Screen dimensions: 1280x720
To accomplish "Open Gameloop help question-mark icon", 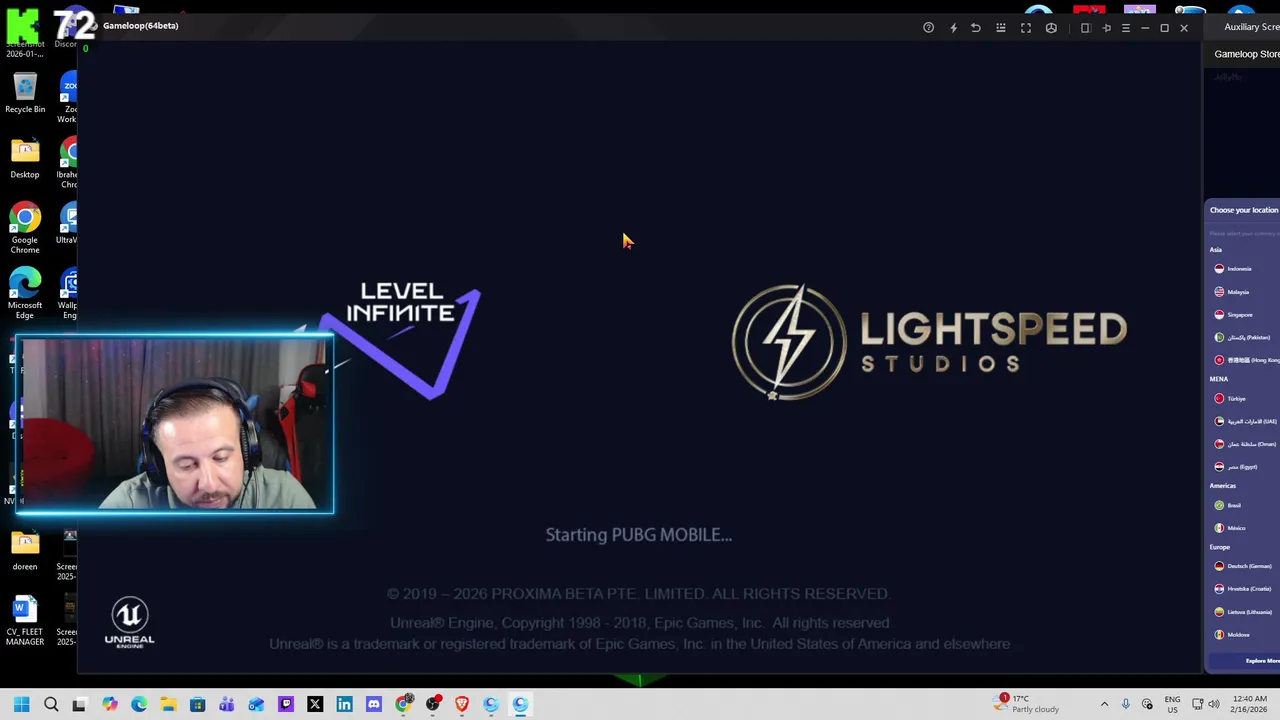I will pos(928,28).
